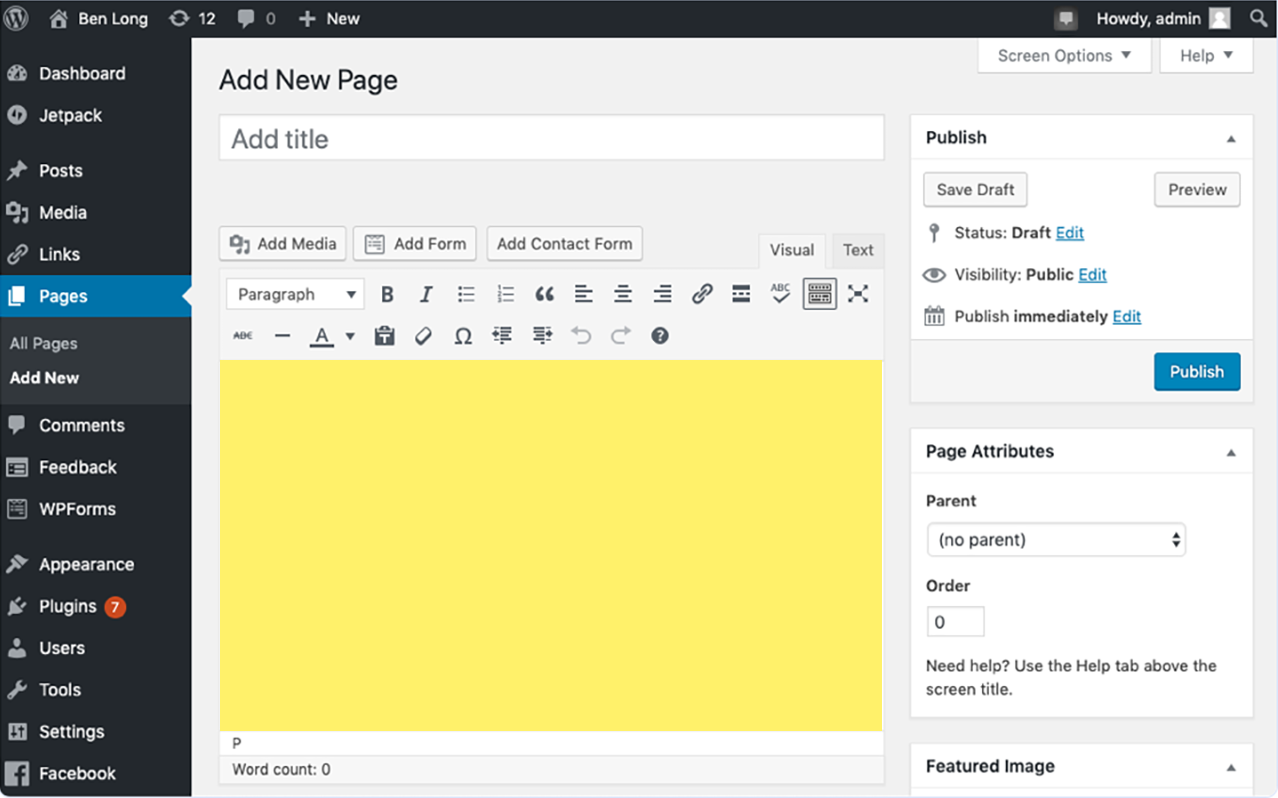Click Paste as text icon

(384, 336)
